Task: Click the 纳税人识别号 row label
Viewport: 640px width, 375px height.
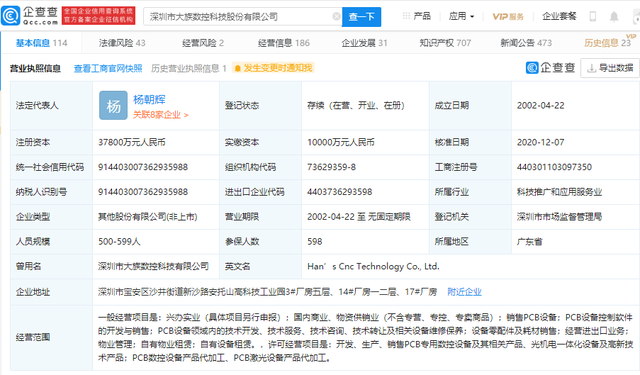Action: [41, 192]
